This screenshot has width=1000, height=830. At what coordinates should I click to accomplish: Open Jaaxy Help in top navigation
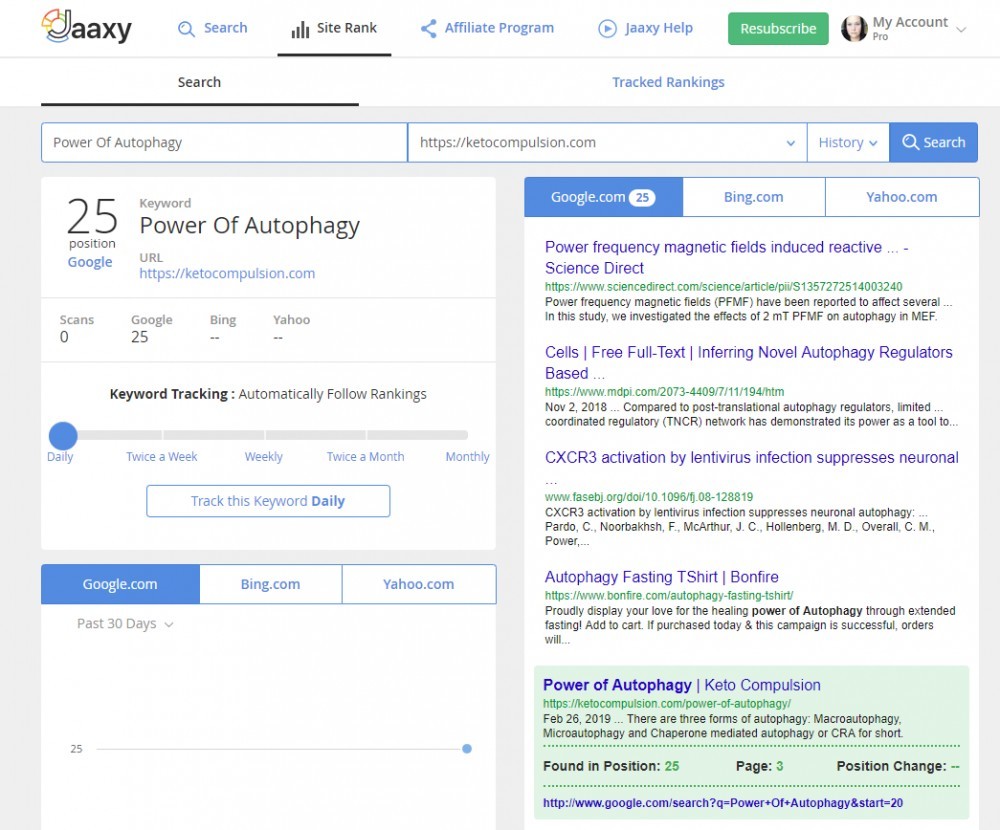645,28
